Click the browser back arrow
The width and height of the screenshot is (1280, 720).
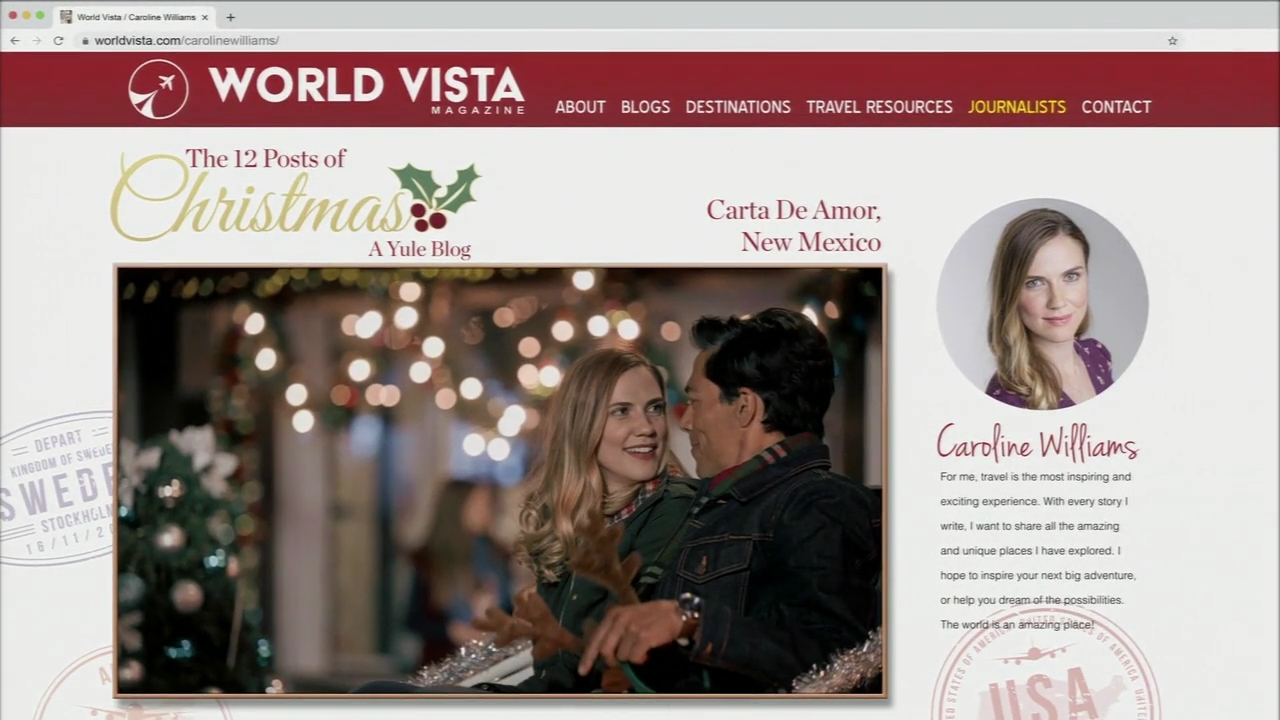[x=15, y=41]
